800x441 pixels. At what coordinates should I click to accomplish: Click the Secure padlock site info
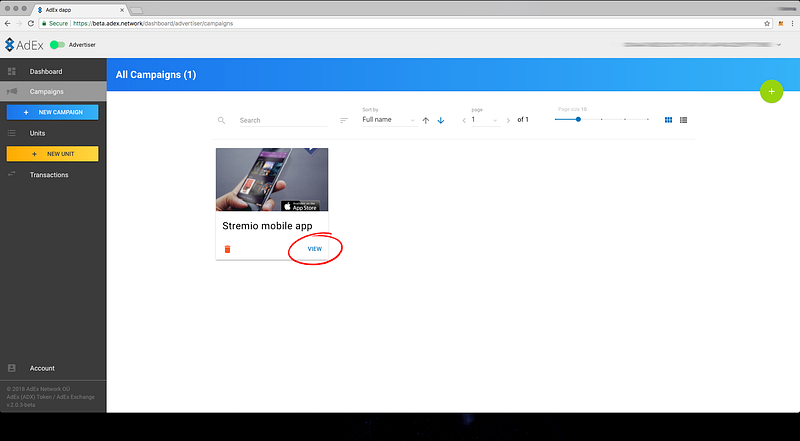[x=55, y=23]
